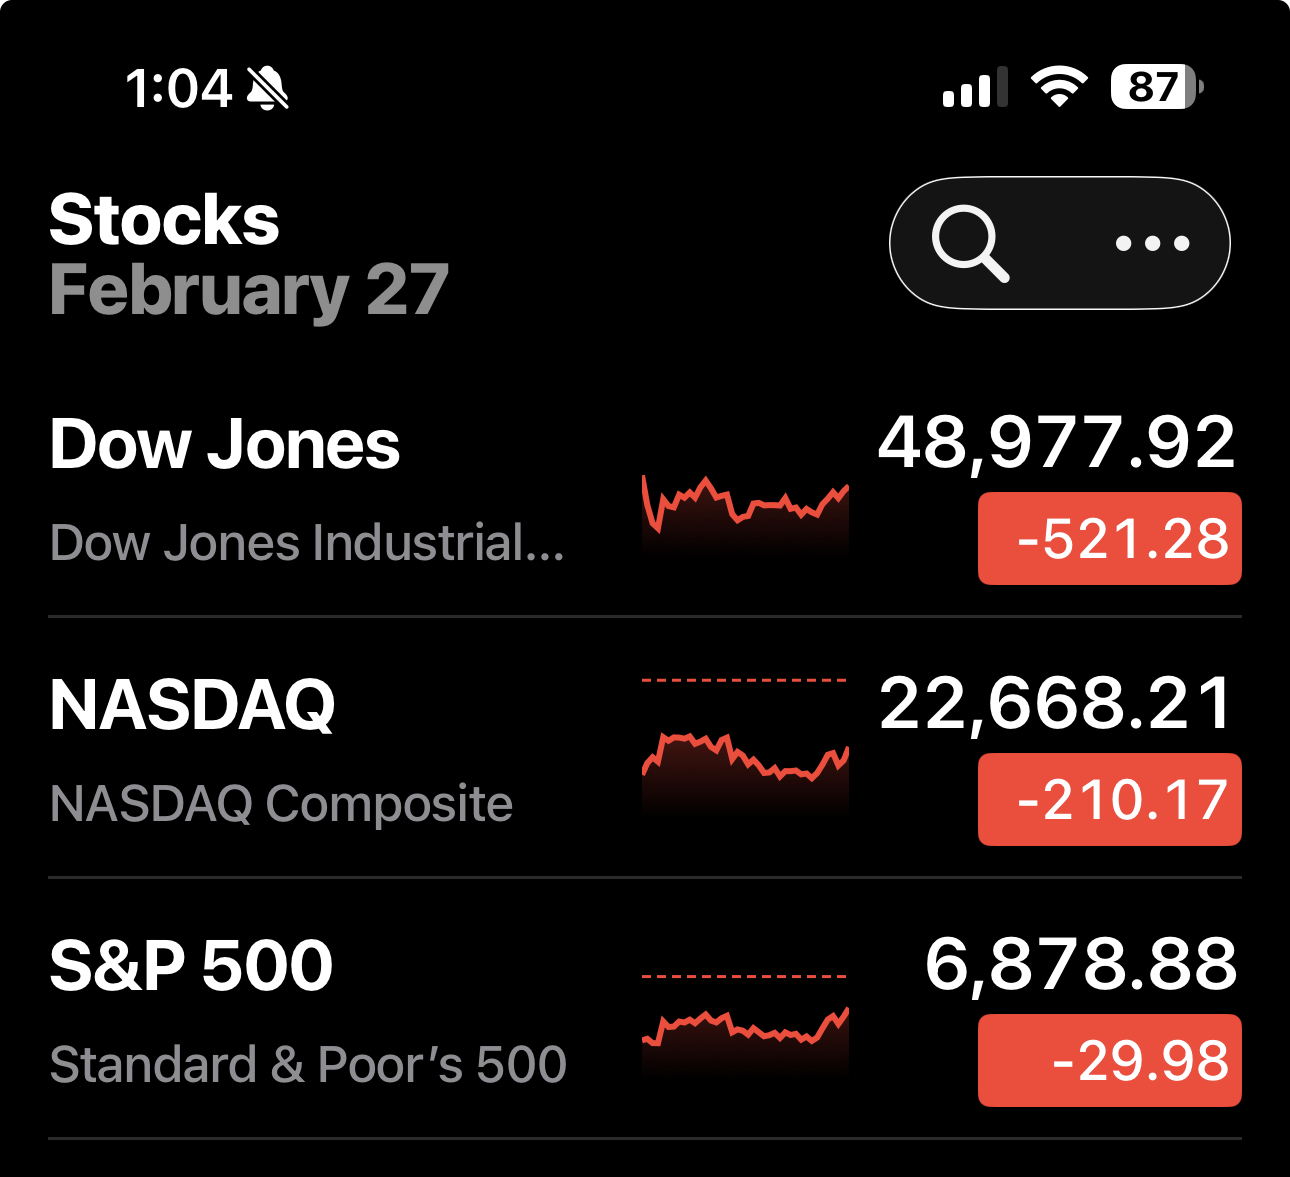1290x1177 pixels.
Task: Select the Dow Jones ticker name
Action: 225,445
